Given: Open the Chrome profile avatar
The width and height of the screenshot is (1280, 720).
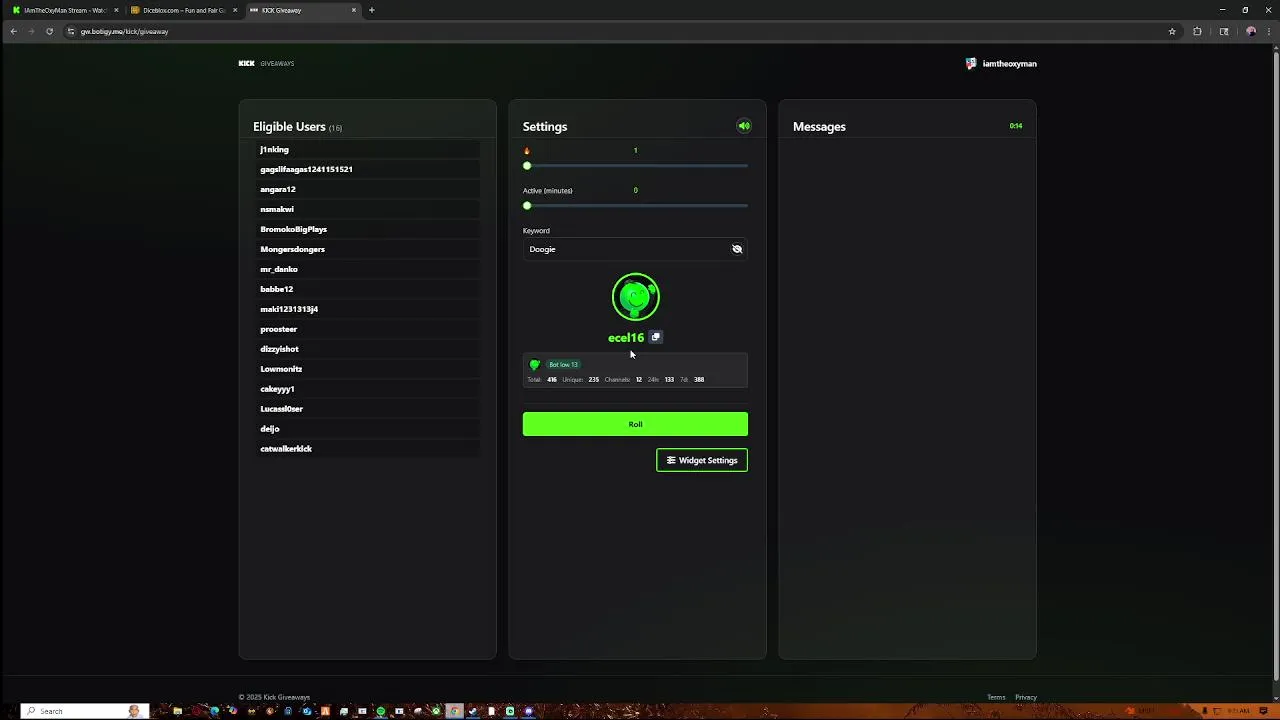Looking at the screenshot, I should [x=1250, y=31].
